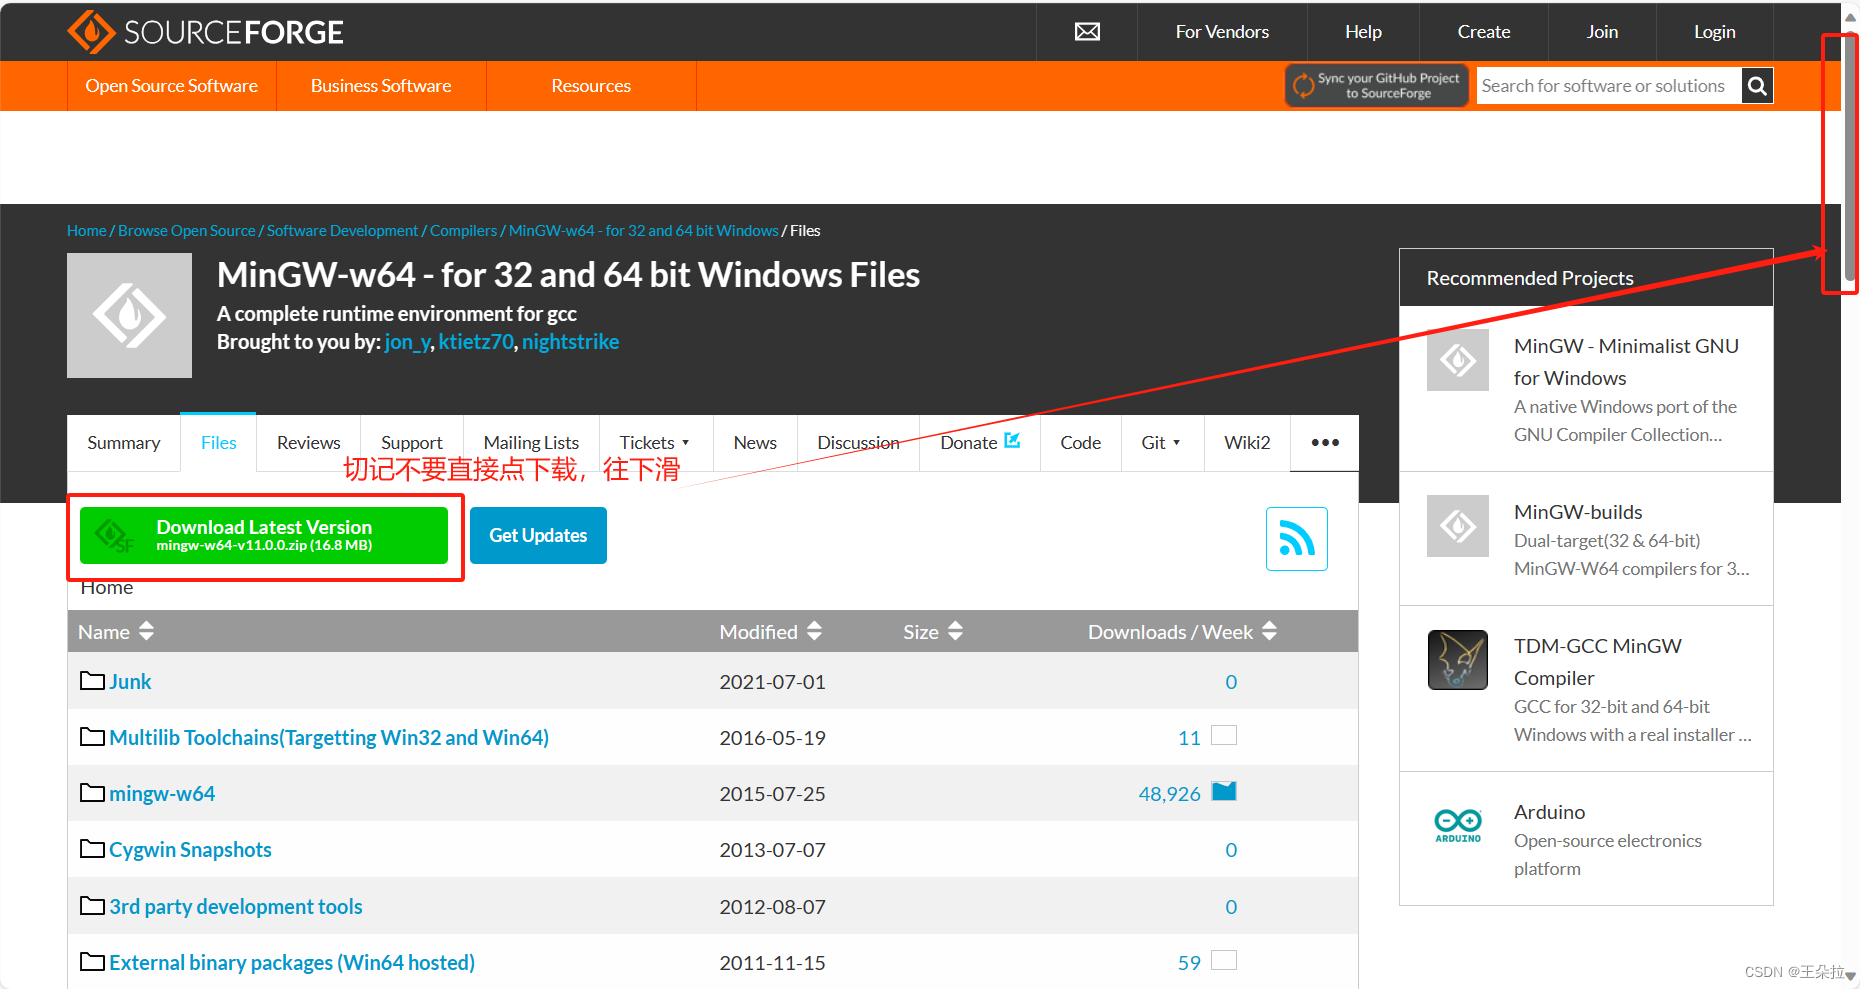Click the TDM-GCC MinGW Compiler icon
Viewport: 1860px width, 989px height.
[1458, 660]
